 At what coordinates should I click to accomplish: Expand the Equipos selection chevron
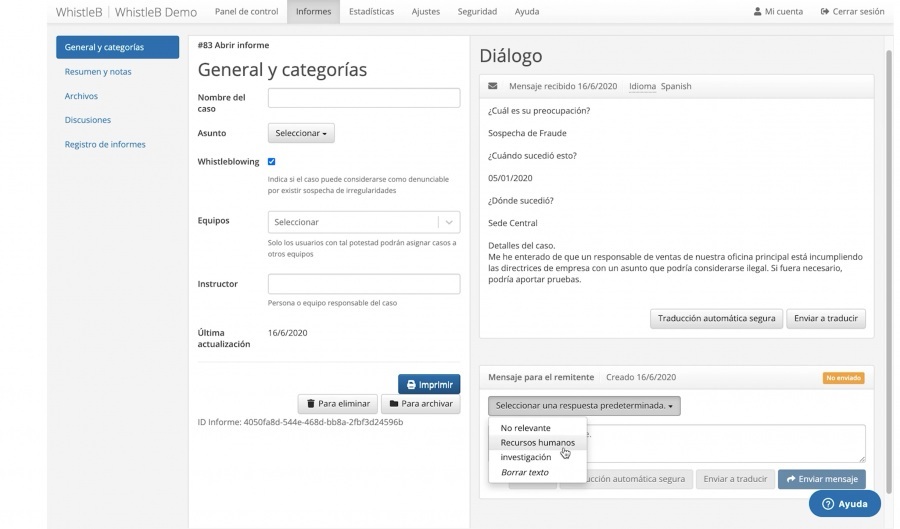click(x=449, y=222)
